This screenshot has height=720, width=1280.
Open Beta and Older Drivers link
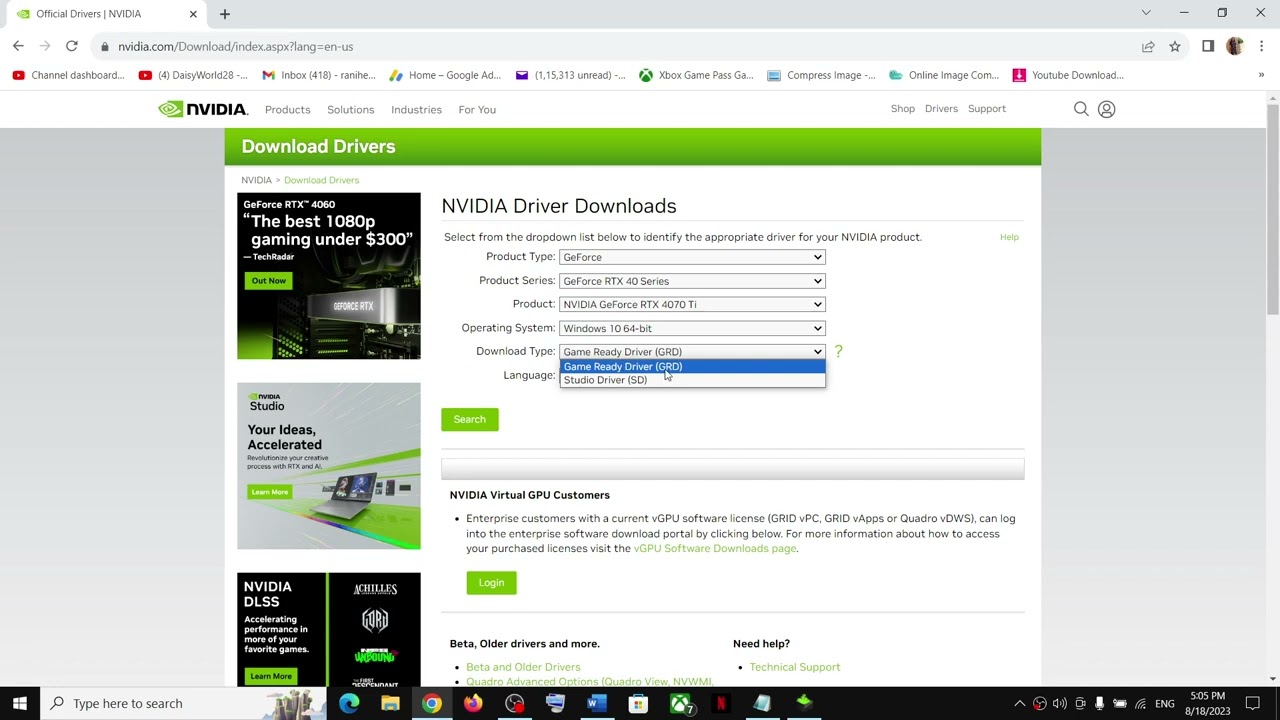[x=523, y=667]
